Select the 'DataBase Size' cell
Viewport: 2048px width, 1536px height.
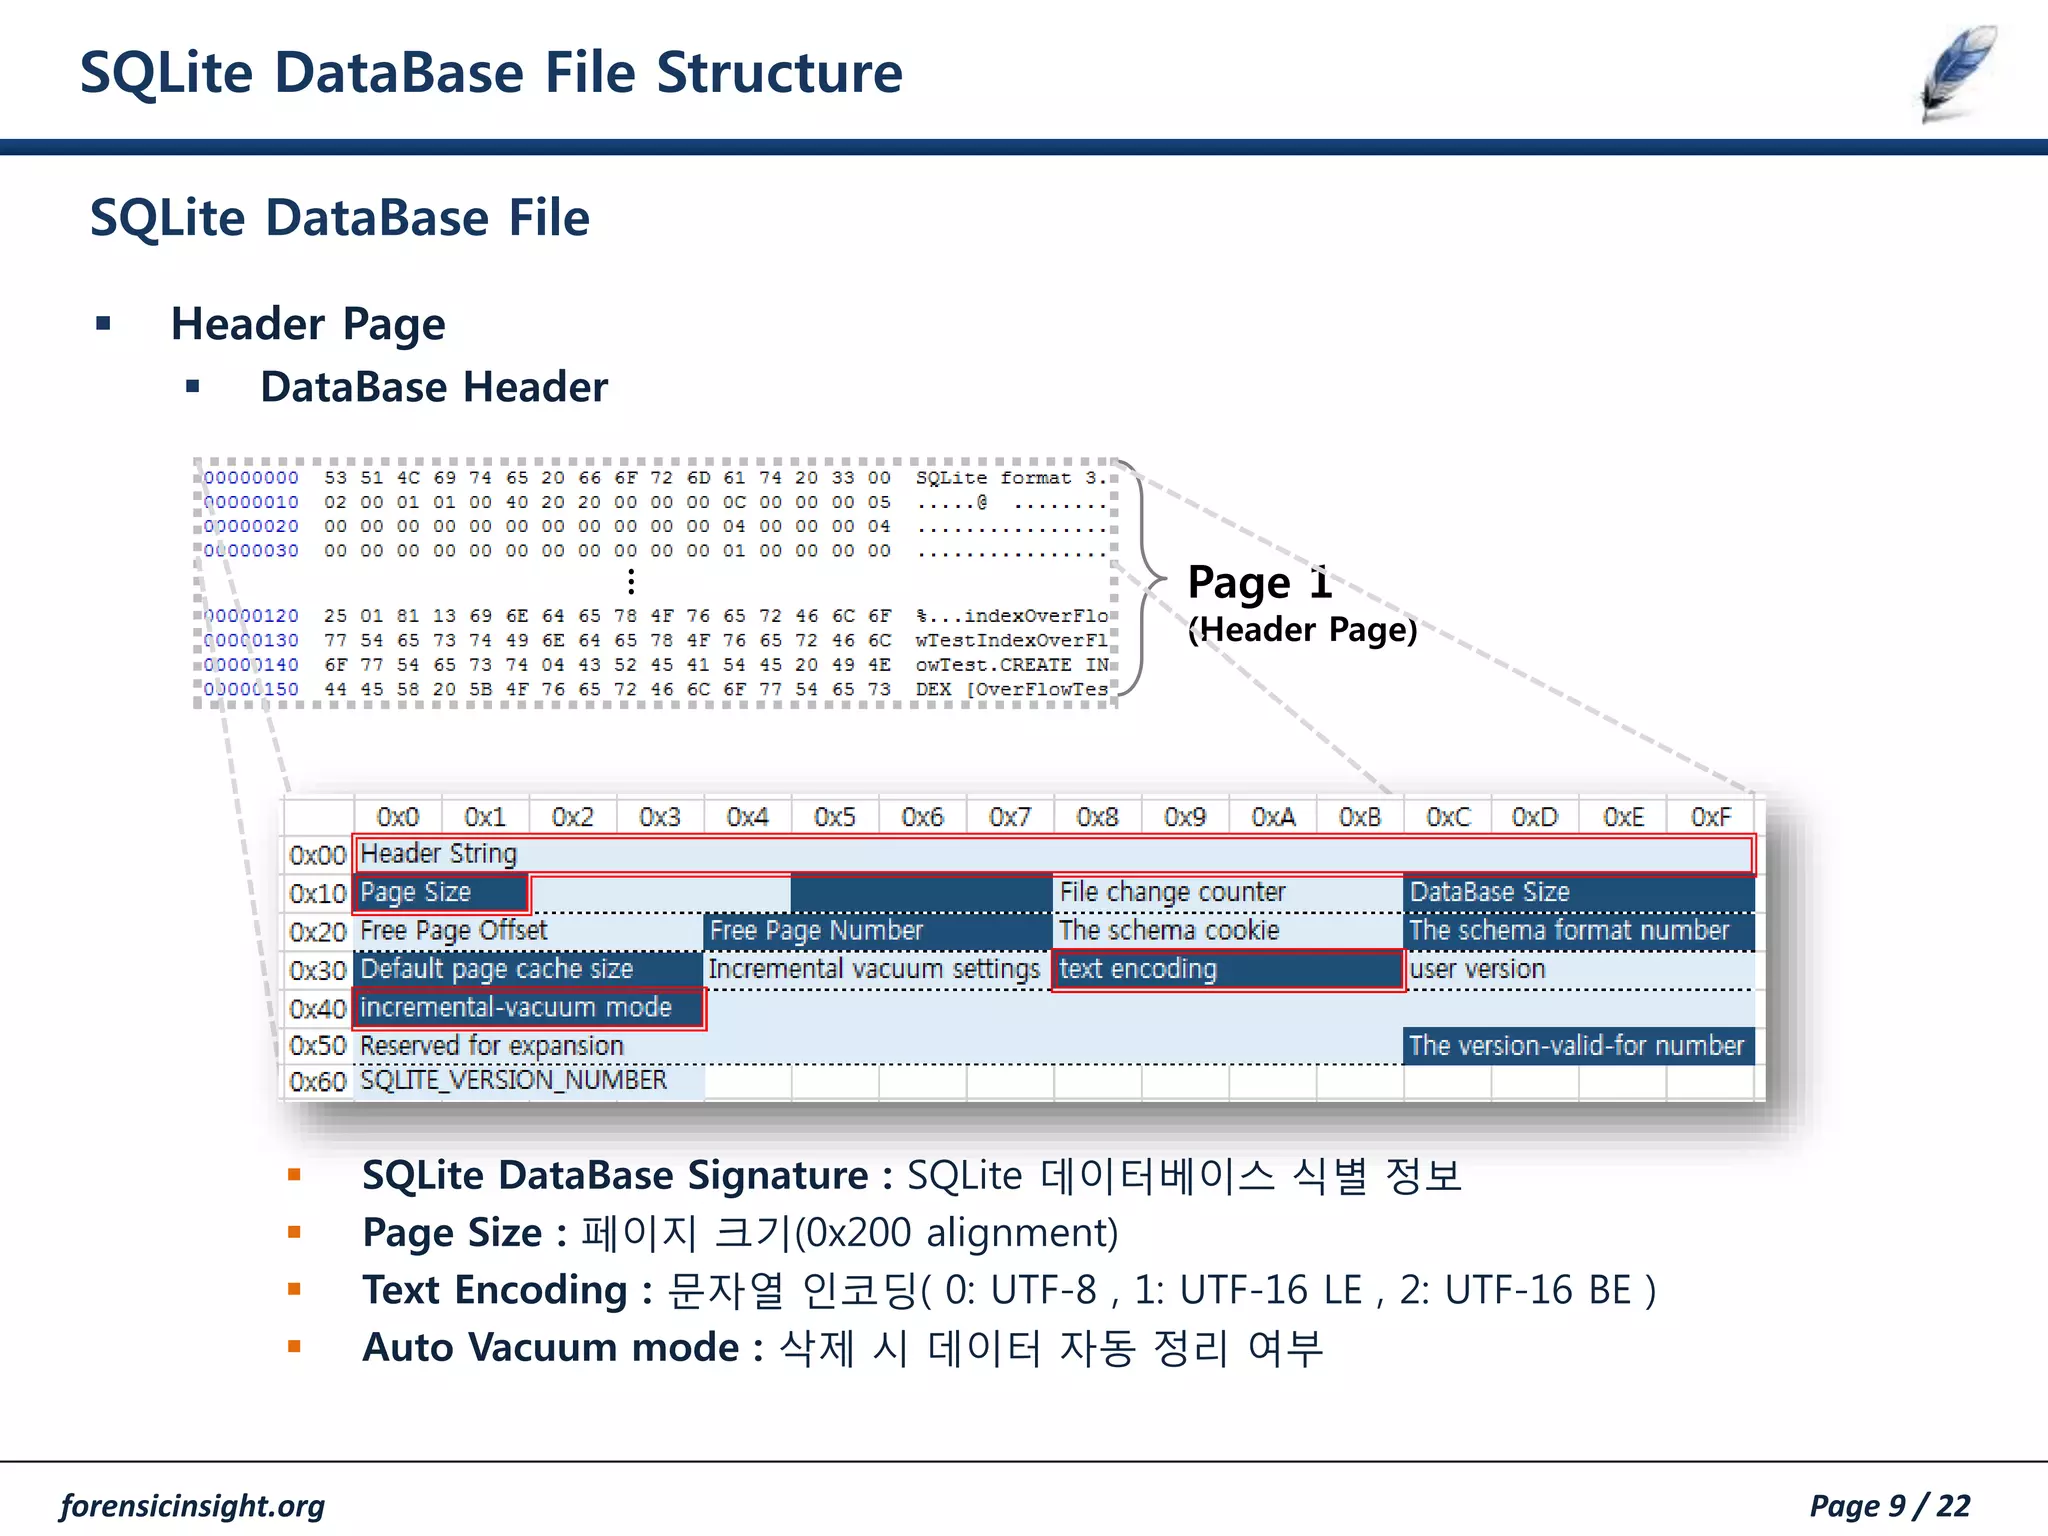pos(1579,892)
